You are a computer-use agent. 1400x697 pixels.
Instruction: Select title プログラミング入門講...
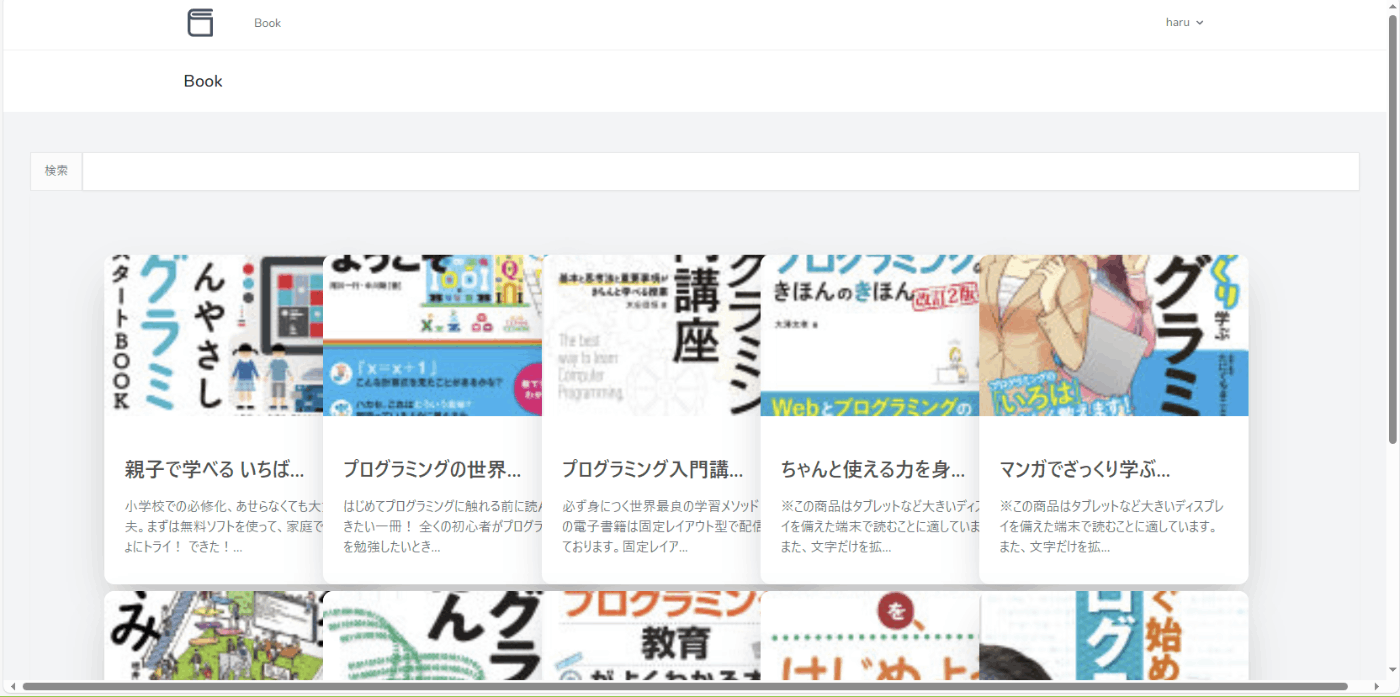point(652,469)
